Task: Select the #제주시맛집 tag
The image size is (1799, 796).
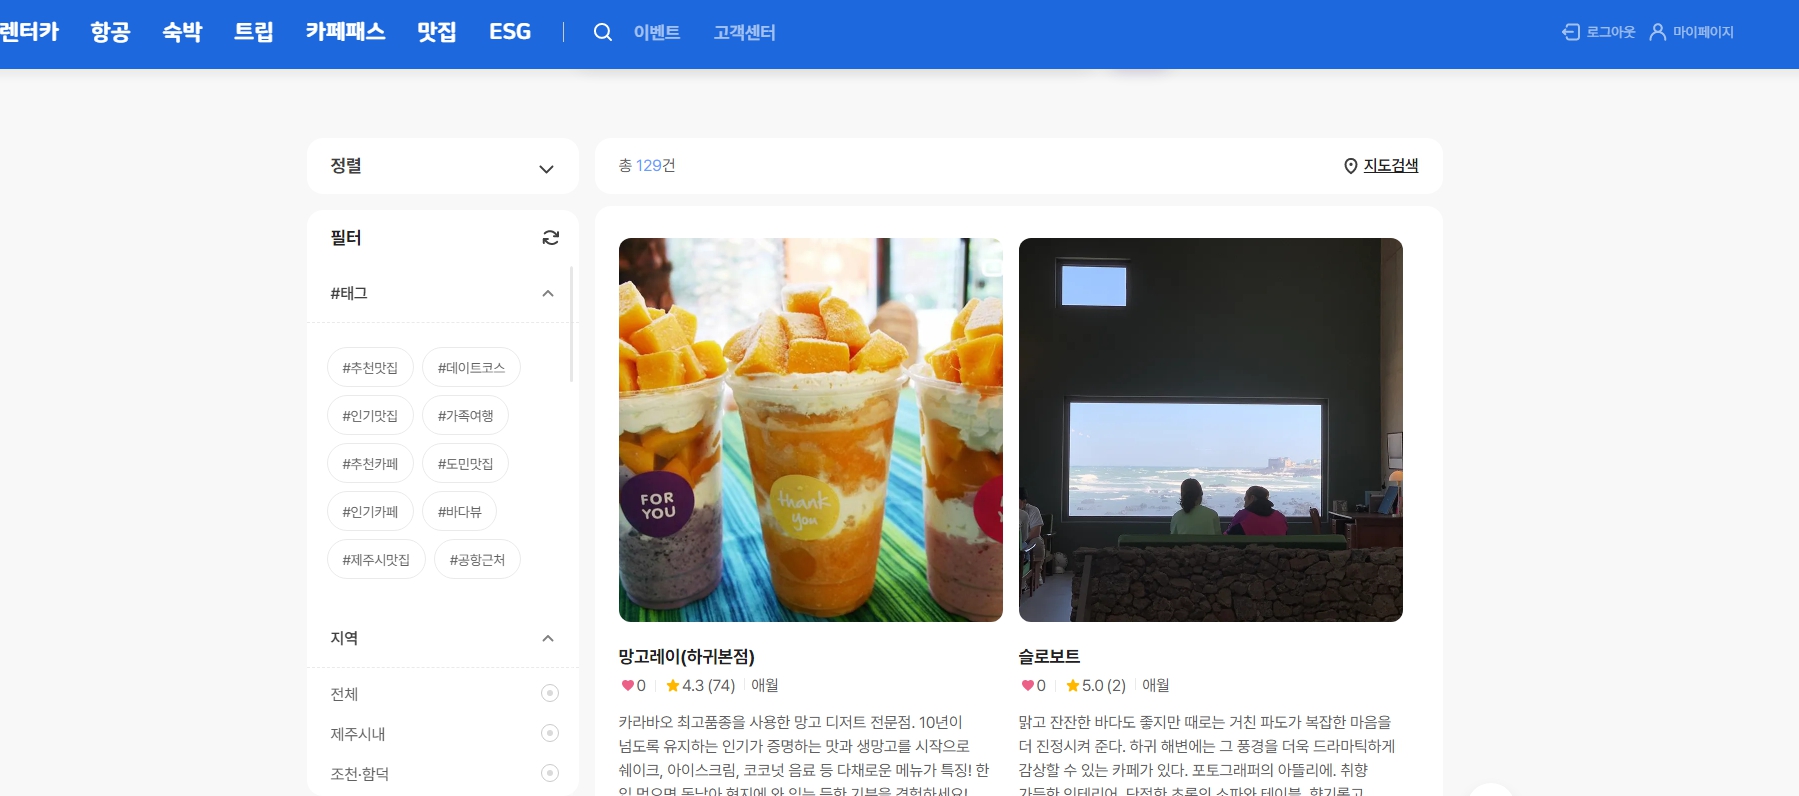Action: pyautogui.click(x=376, y=559)
